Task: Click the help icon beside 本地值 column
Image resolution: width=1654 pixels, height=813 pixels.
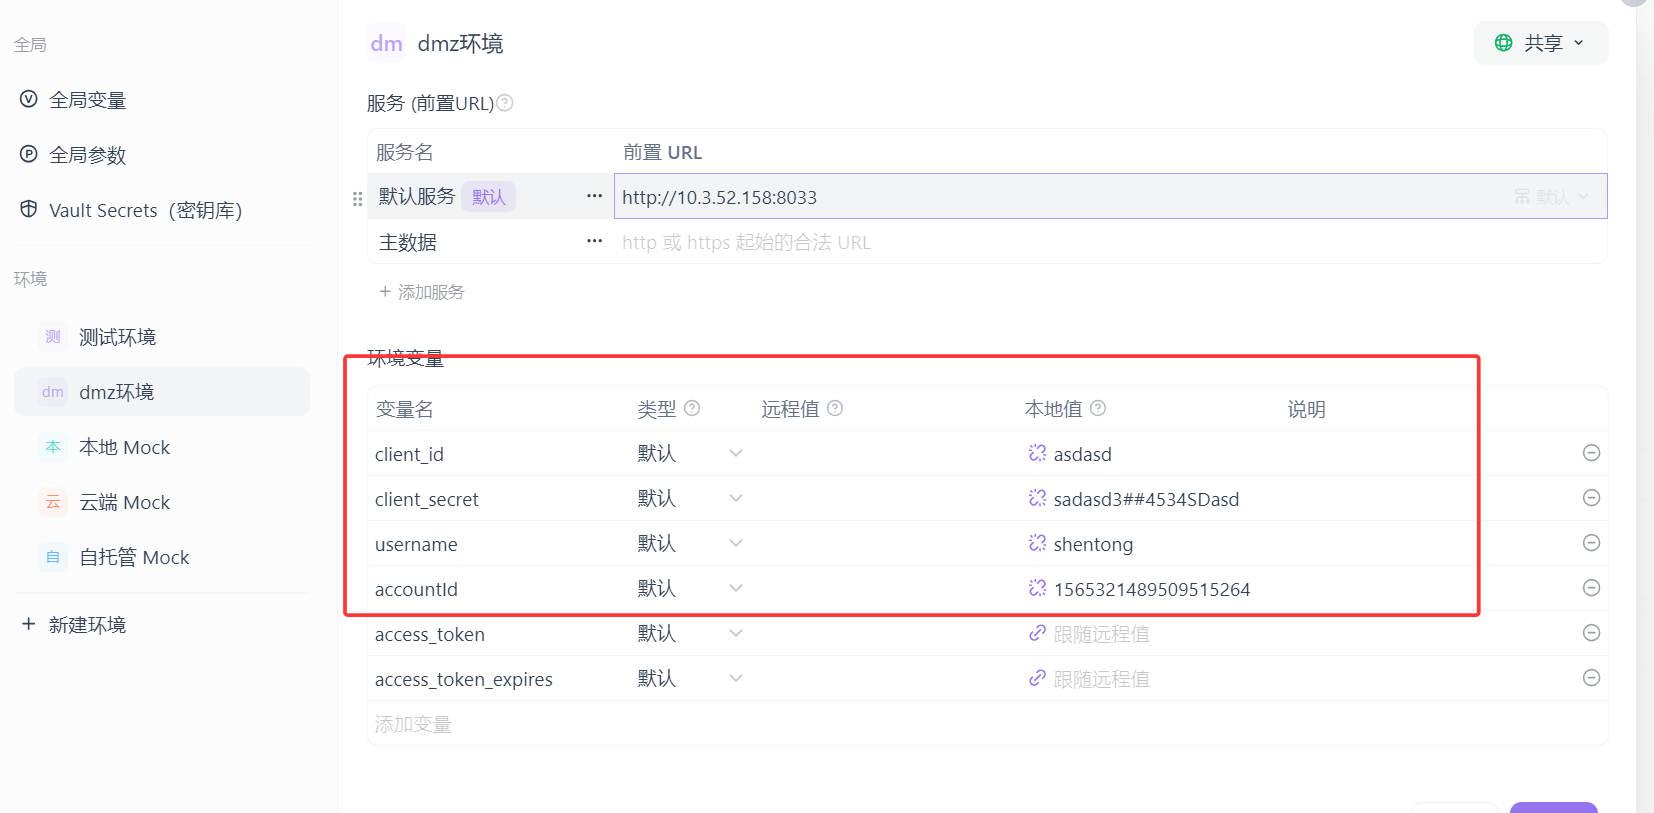Action: click(x=1098, y=408)
